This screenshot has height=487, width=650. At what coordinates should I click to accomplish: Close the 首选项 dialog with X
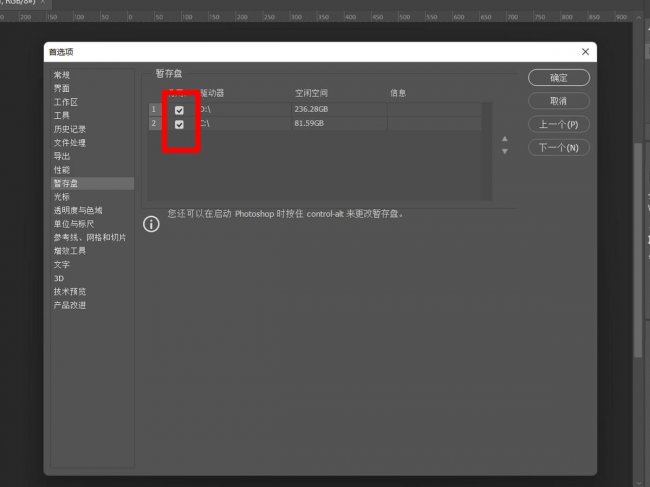(585, 52)
